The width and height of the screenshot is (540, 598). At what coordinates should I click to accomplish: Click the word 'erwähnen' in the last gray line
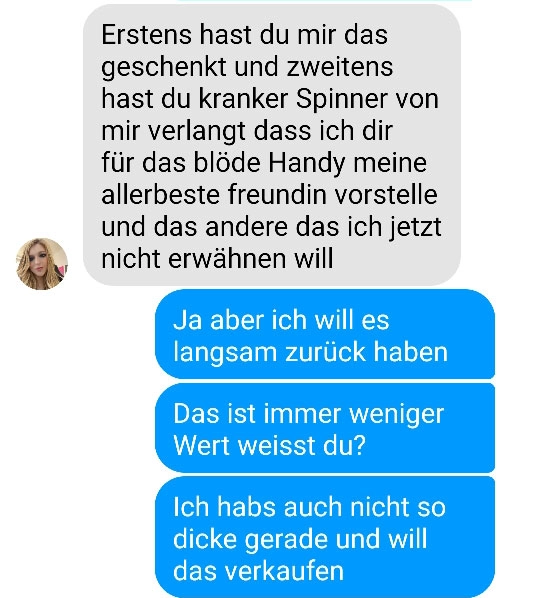tap(227, 259)
